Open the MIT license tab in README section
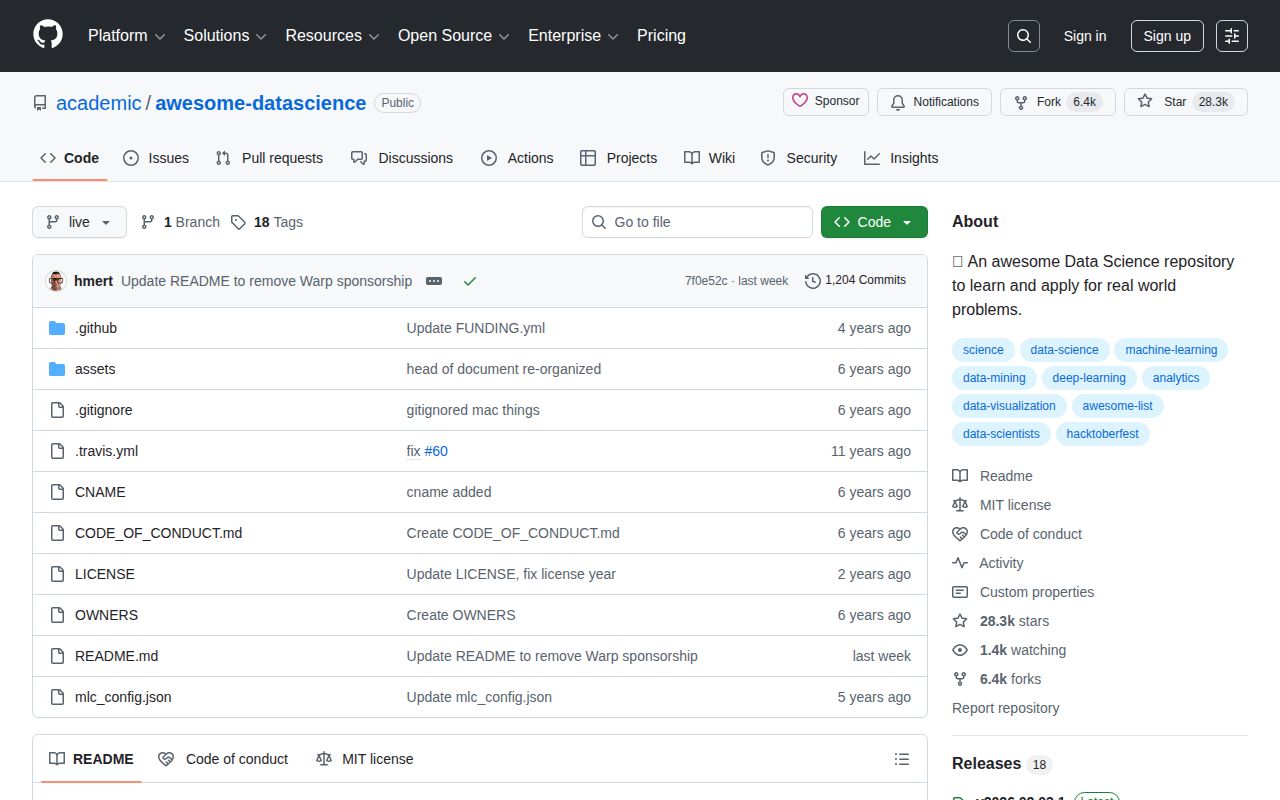Viewport: 1280px width, 800px height. (364, 758)
